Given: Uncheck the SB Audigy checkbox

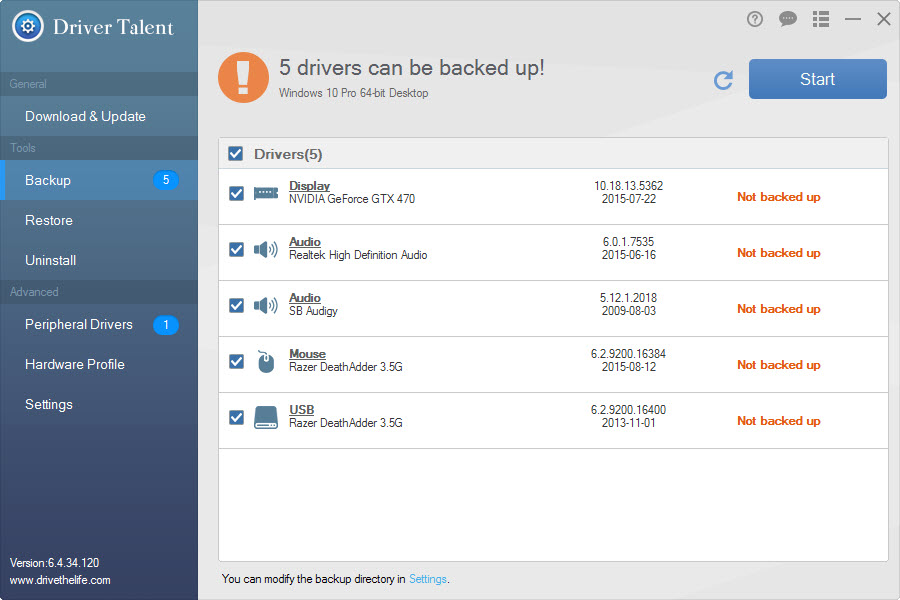Looking at the screenshot, I should [x=236, y=305].
